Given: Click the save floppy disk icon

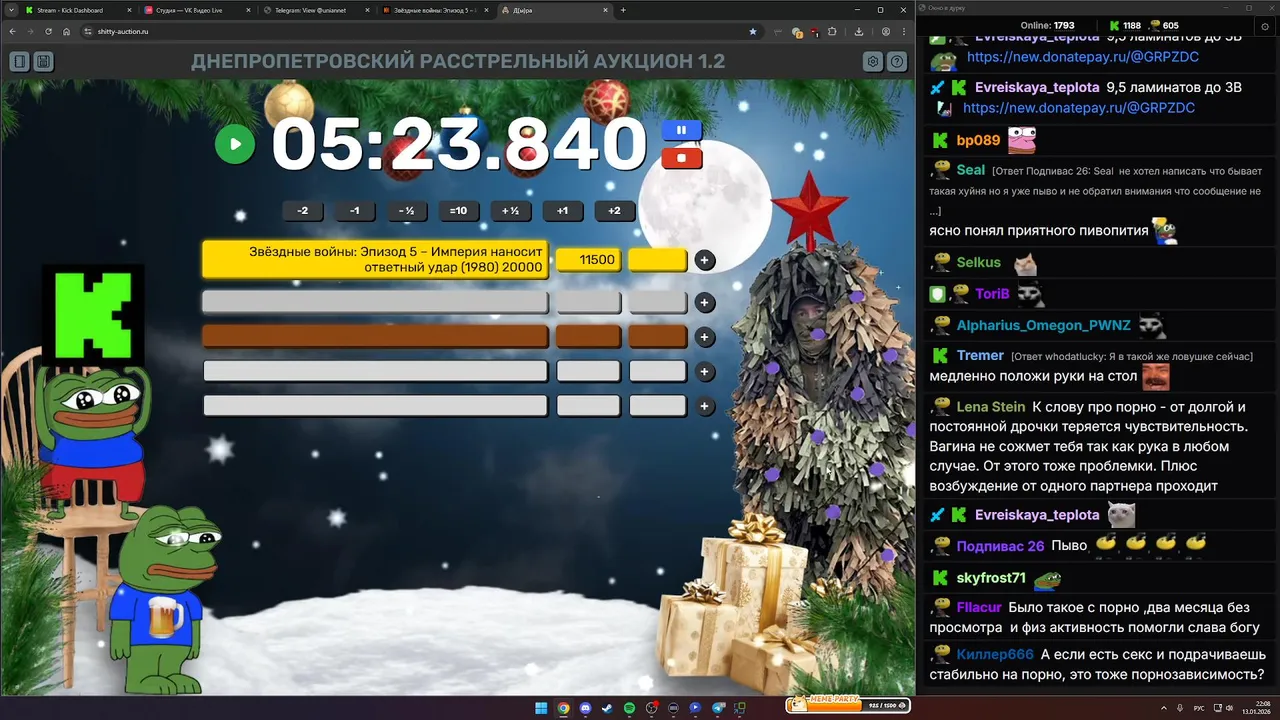Looking at the screenshot, I should click(x=43, y=62).
